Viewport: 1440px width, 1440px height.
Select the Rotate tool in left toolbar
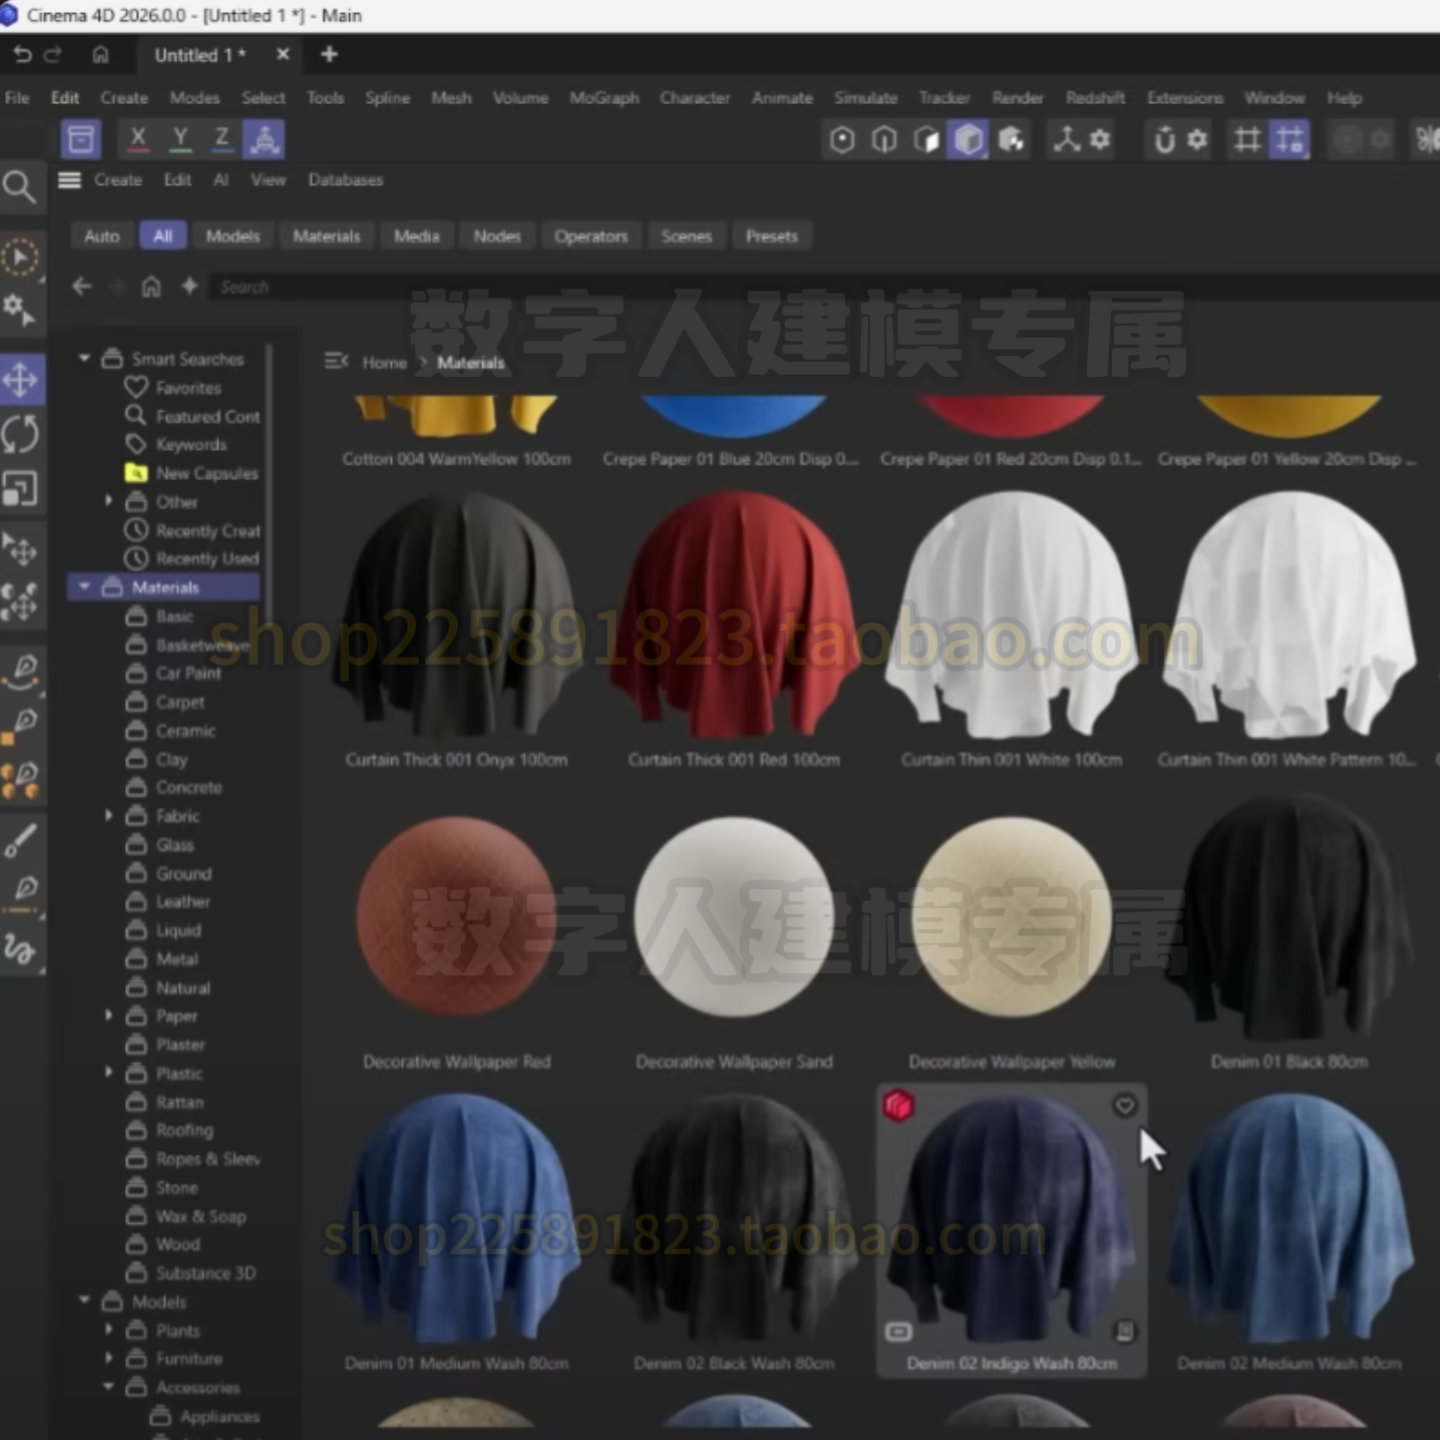21,435
